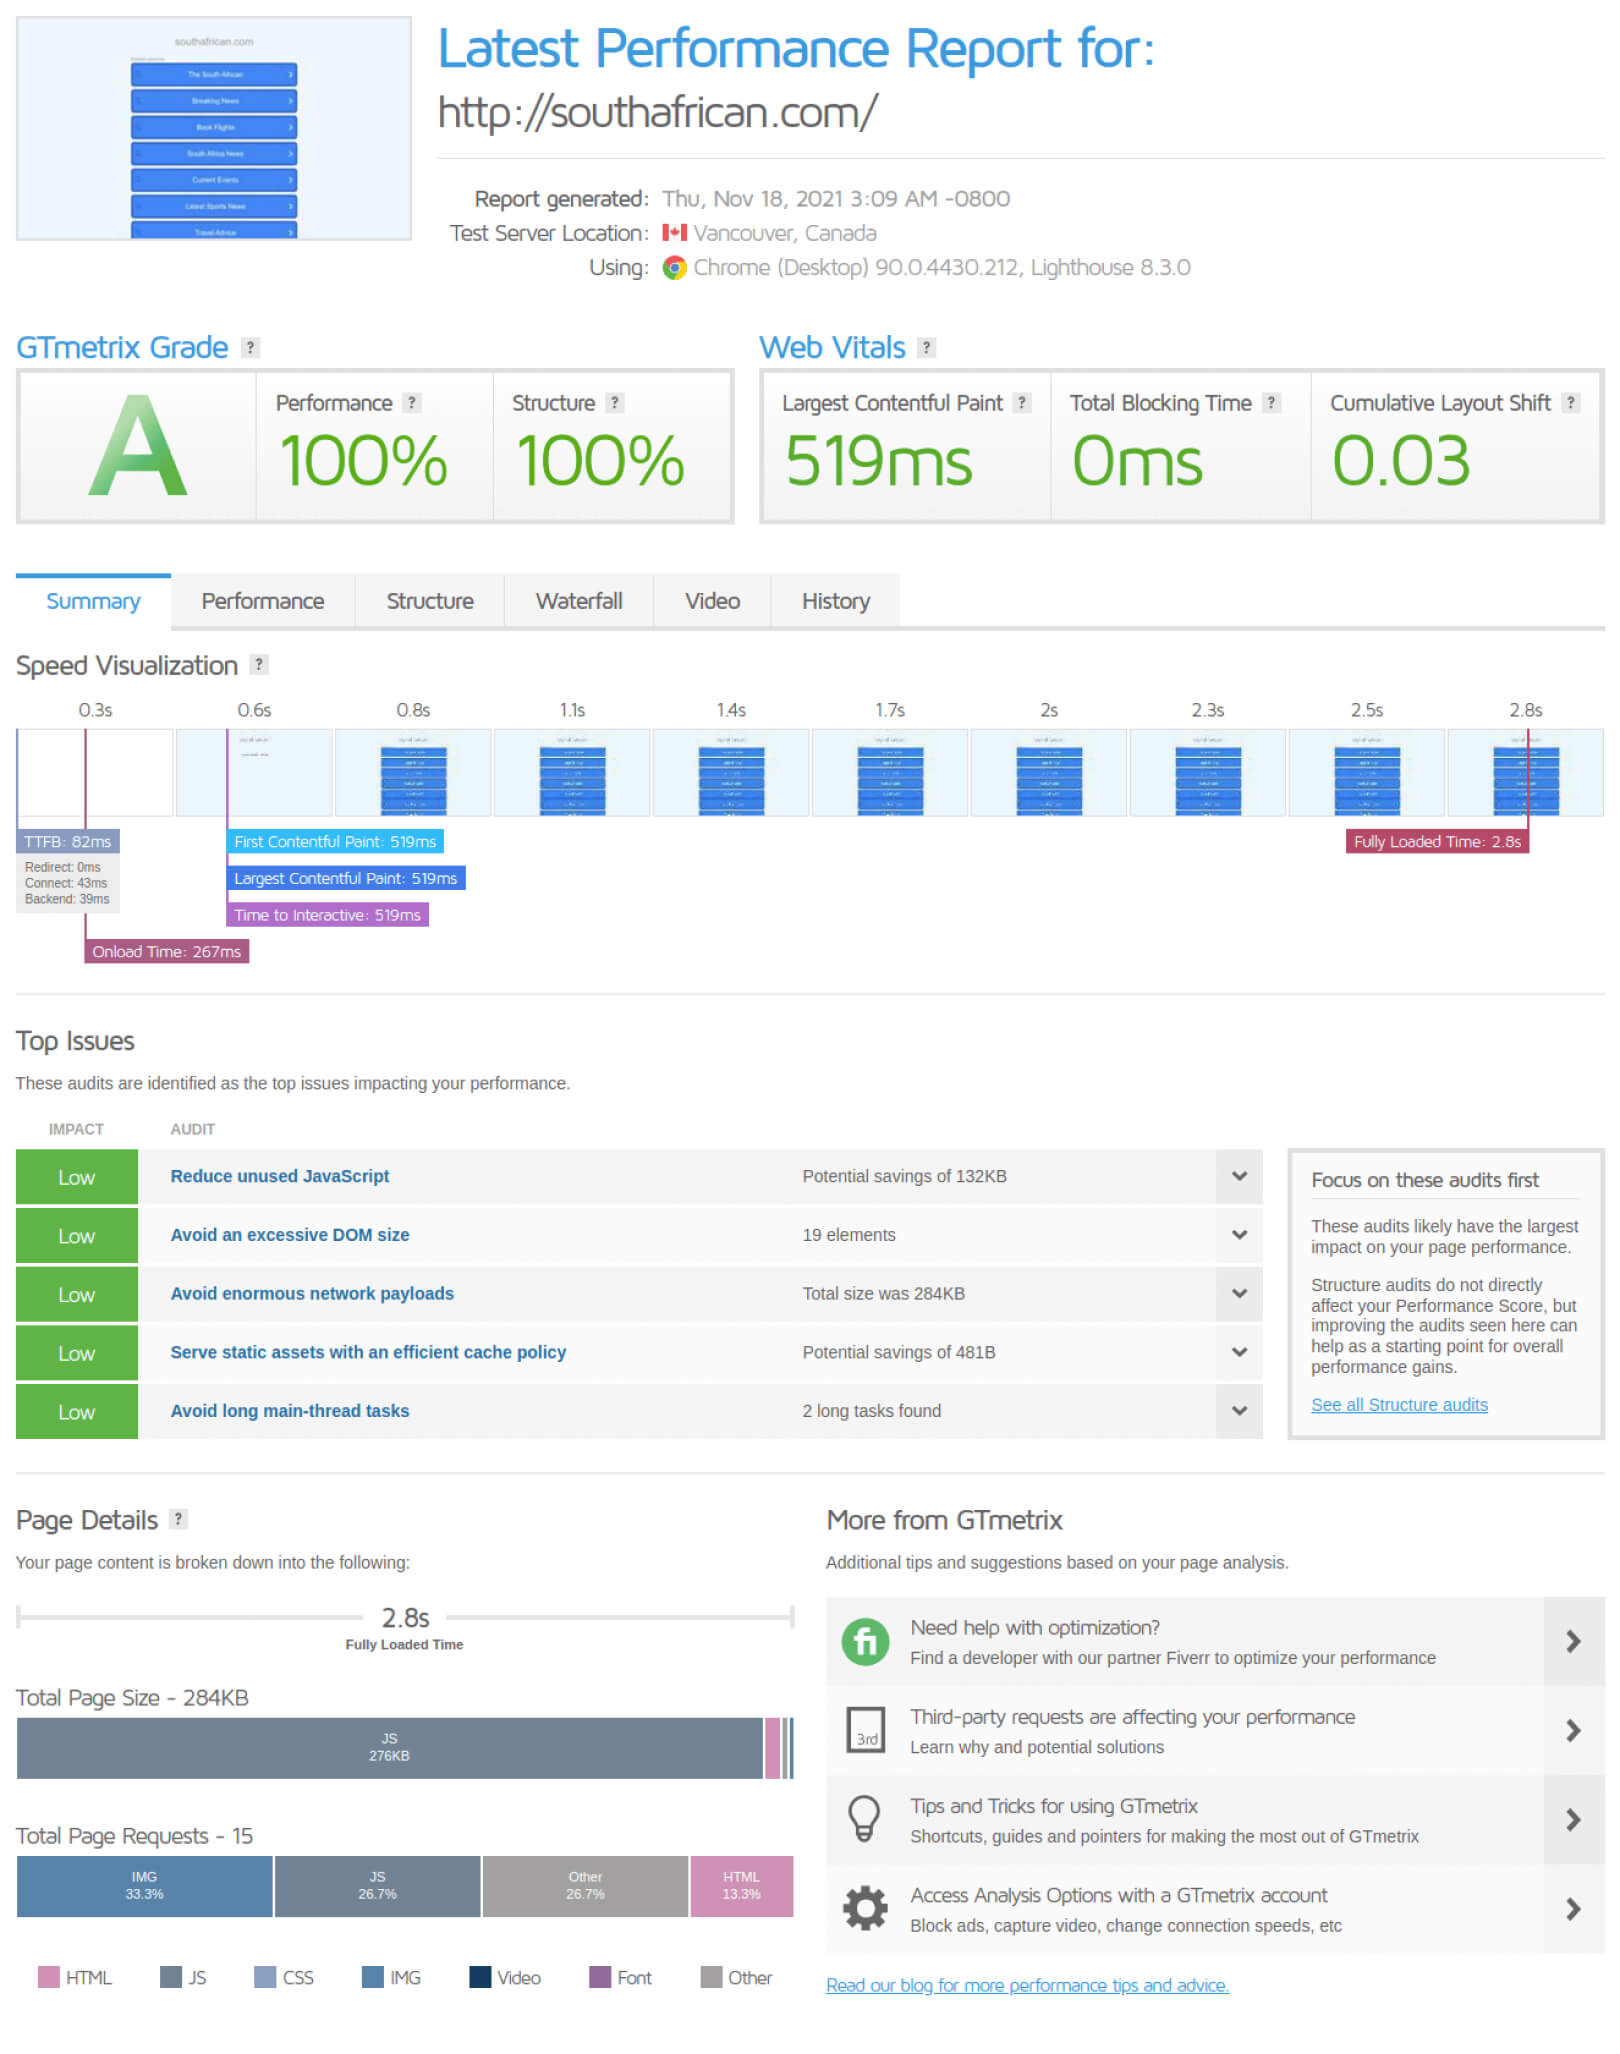Click the Video legend color swatch
The image size is (1620, 2054).
pyautogui.click(x=480, y=1977)
